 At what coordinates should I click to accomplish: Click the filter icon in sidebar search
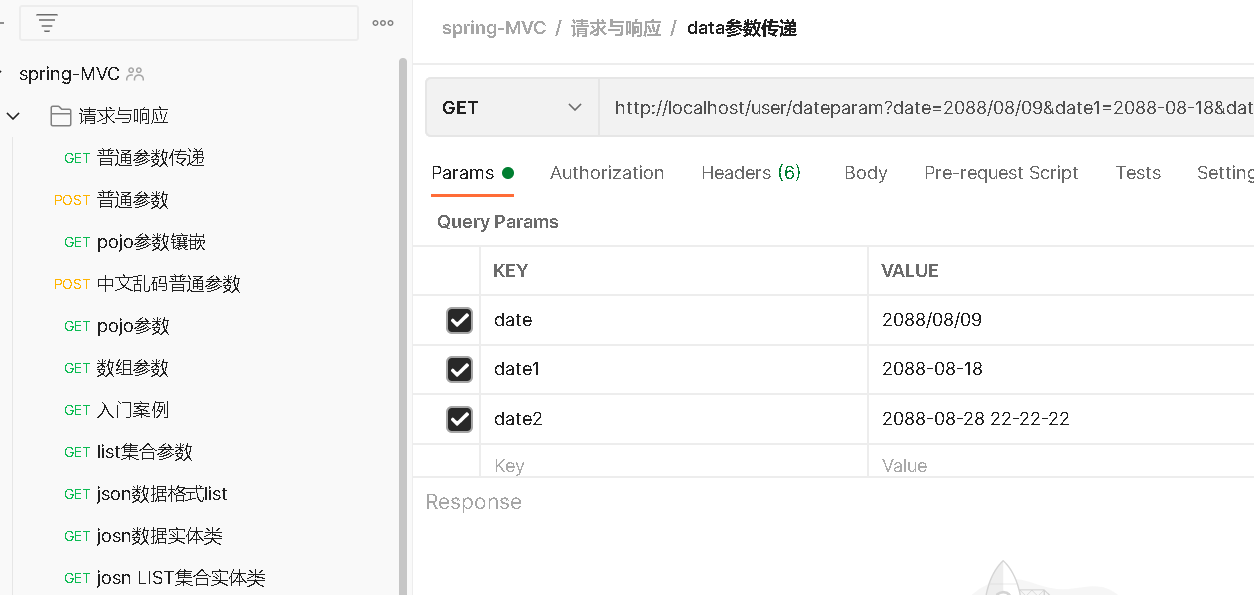46,23
